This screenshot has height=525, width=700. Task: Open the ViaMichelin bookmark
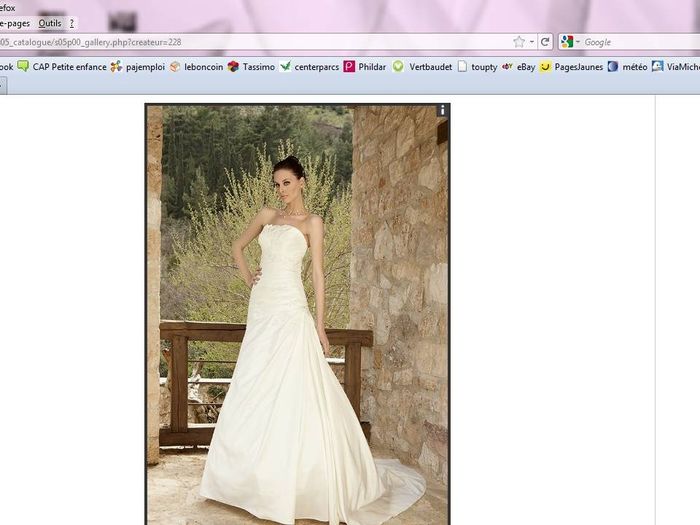pyautogui.click(x=683, y=67)
